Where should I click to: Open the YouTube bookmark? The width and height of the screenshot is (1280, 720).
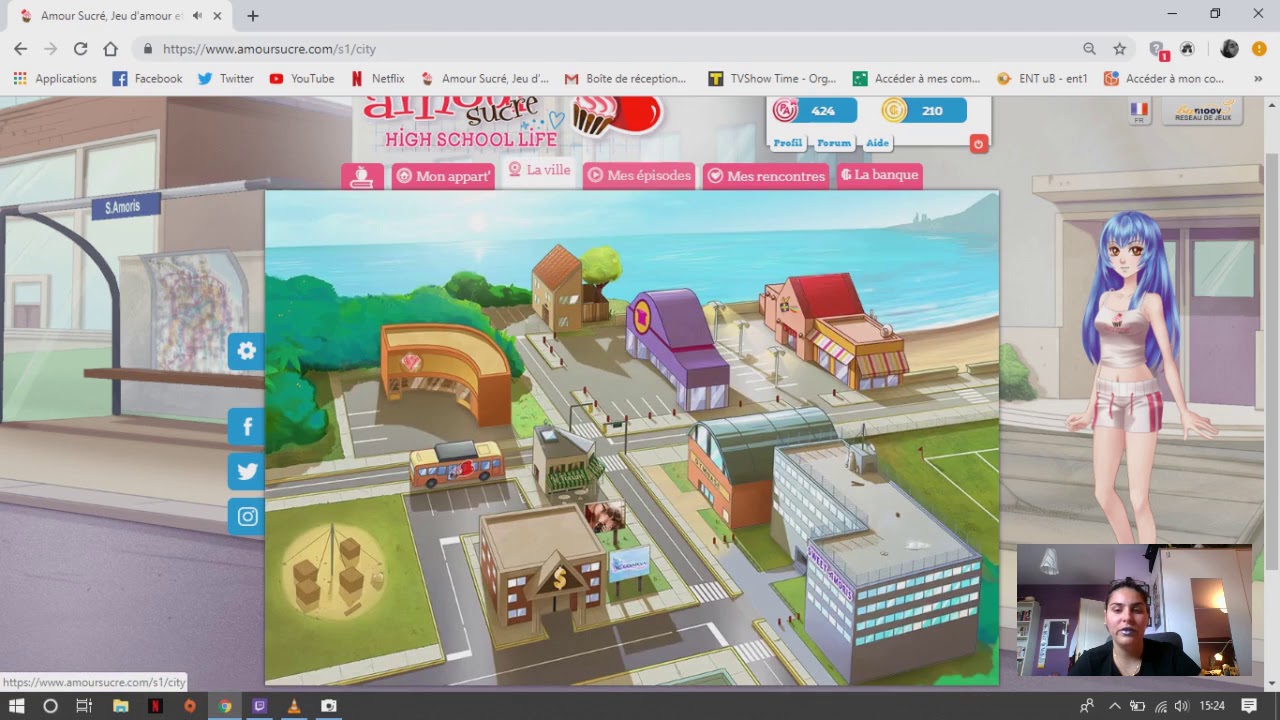[301, 78]
